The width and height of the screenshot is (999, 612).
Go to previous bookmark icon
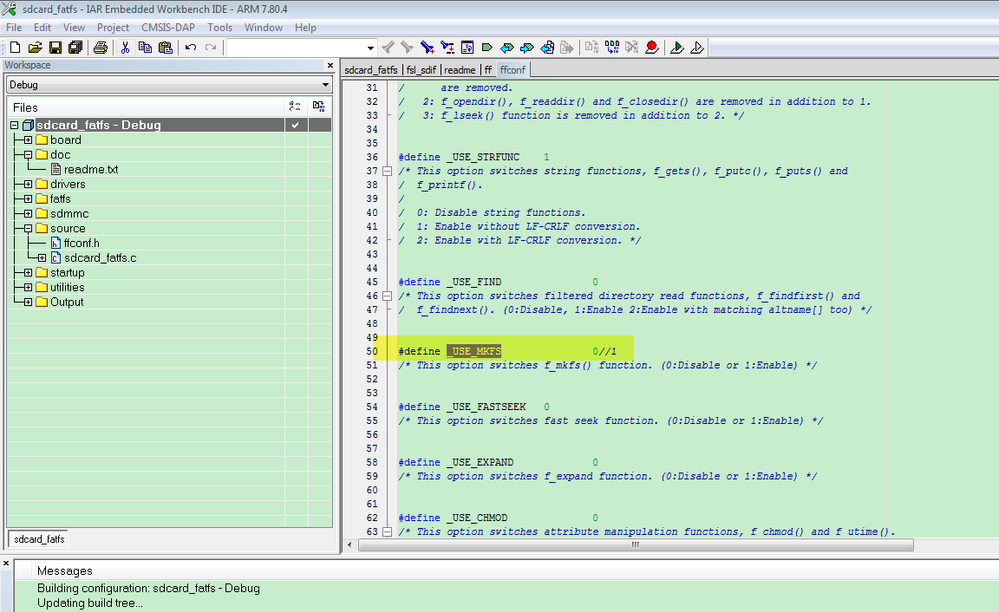tap(507, 48)
